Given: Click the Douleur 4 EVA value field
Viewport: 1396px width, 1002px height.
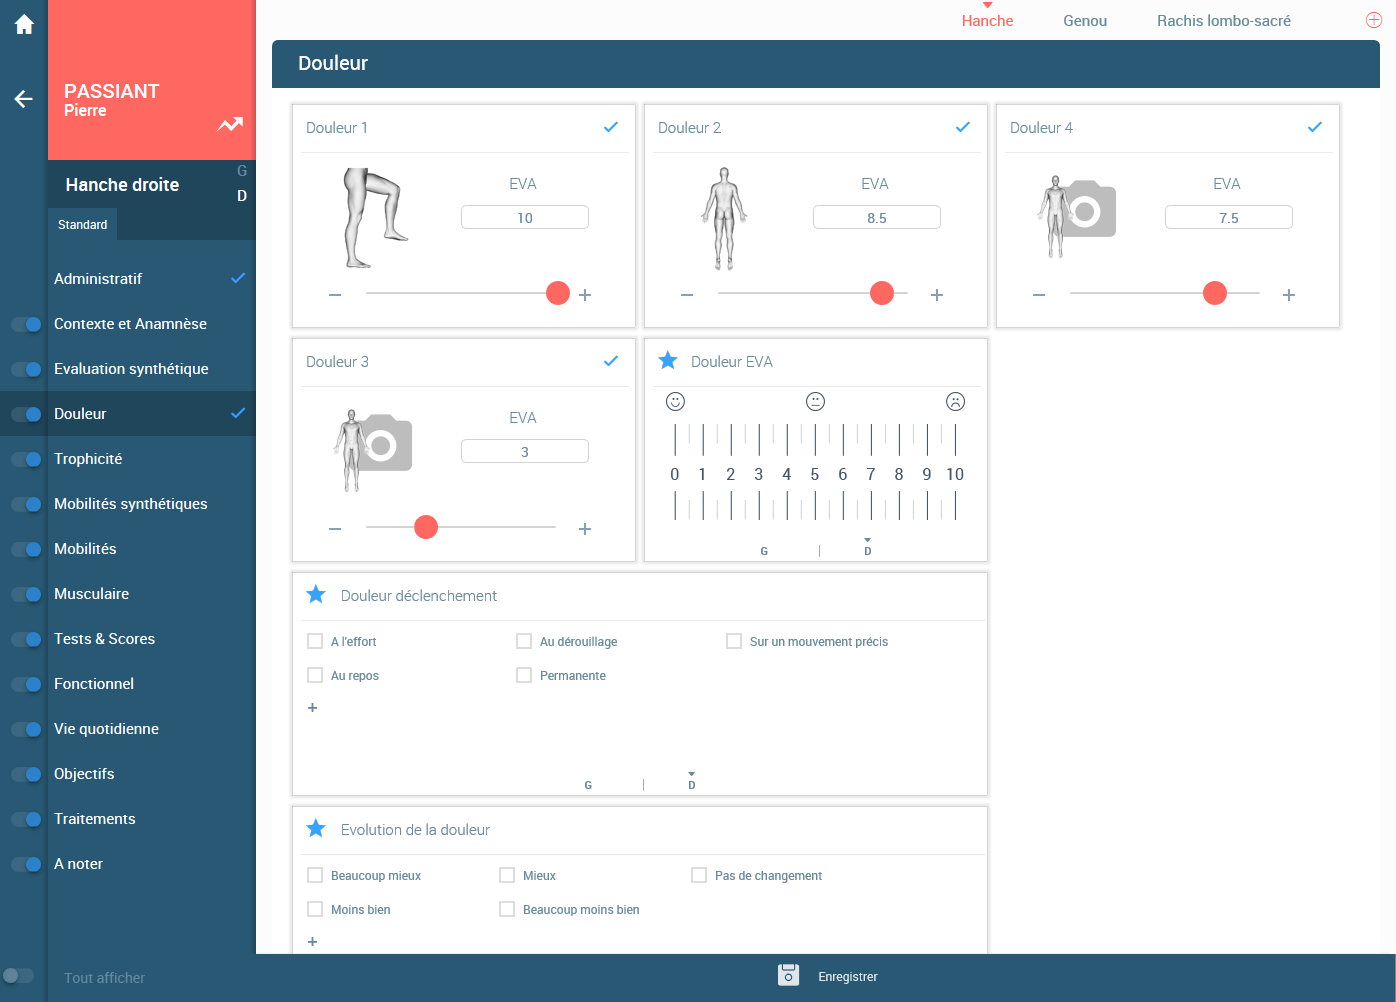Looking at the screenshot, I should tap(1229, 217).
